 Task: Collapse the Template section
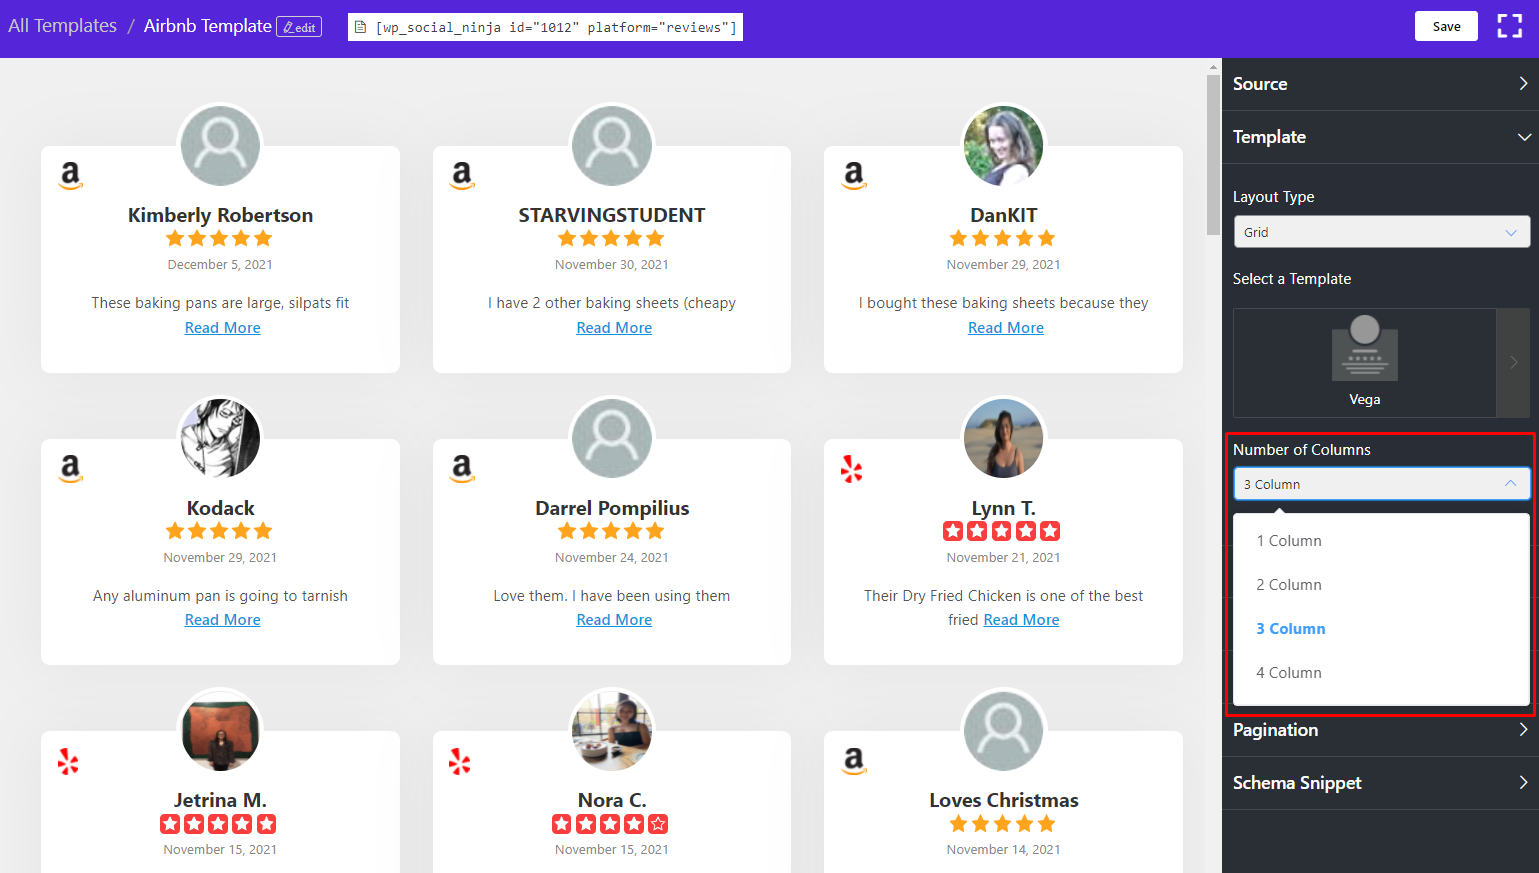pos(1380,137)
